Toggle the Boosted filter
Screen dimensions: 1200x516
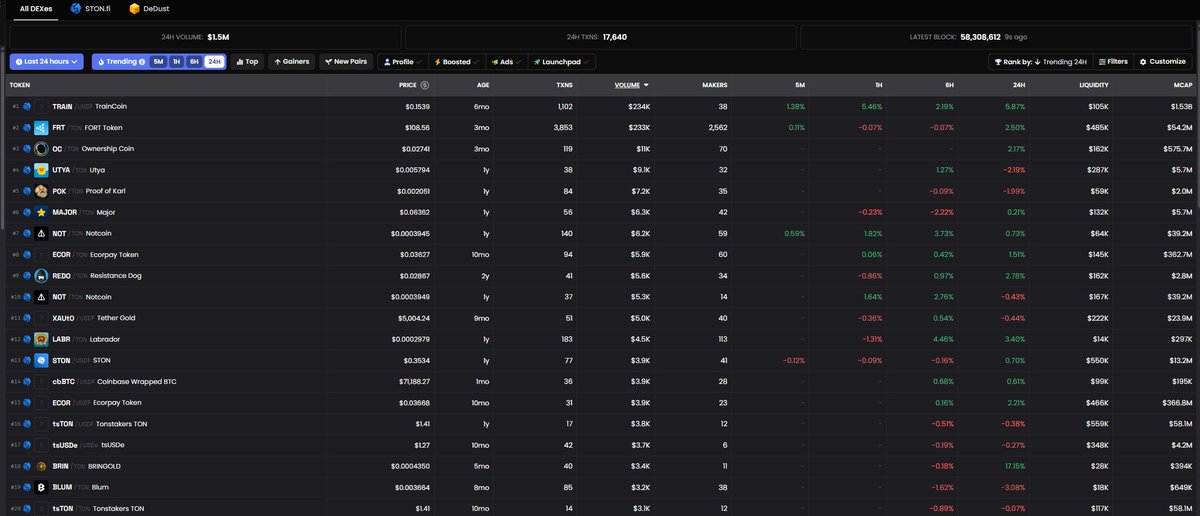(459, 61)
